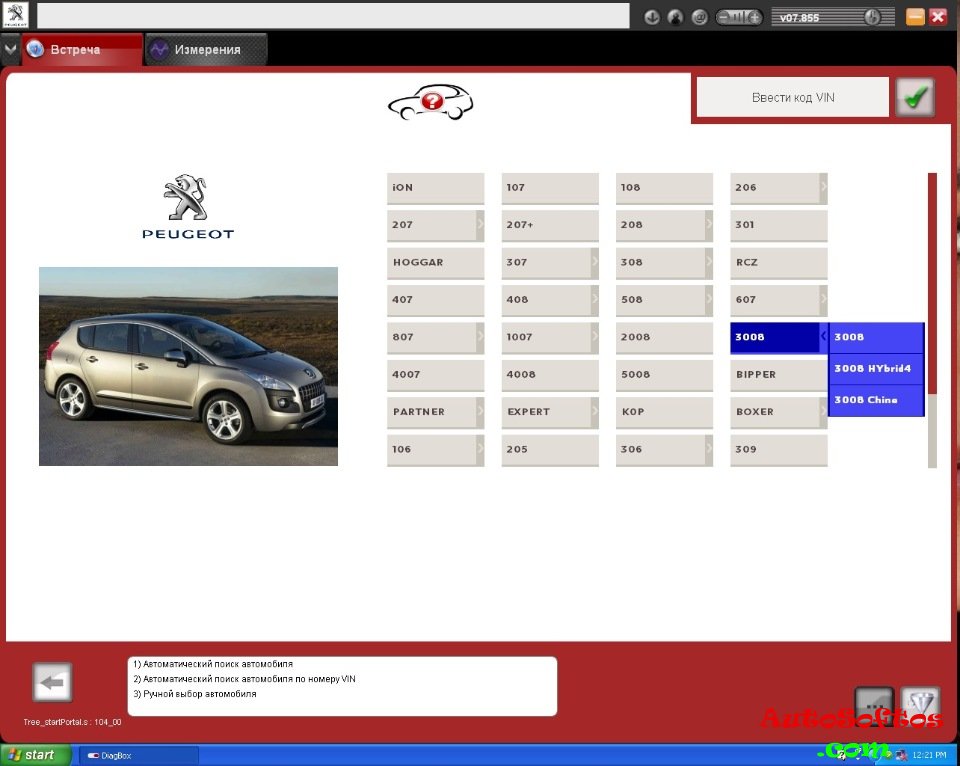Expand the 307 model arrow

(x=594, y=262)
